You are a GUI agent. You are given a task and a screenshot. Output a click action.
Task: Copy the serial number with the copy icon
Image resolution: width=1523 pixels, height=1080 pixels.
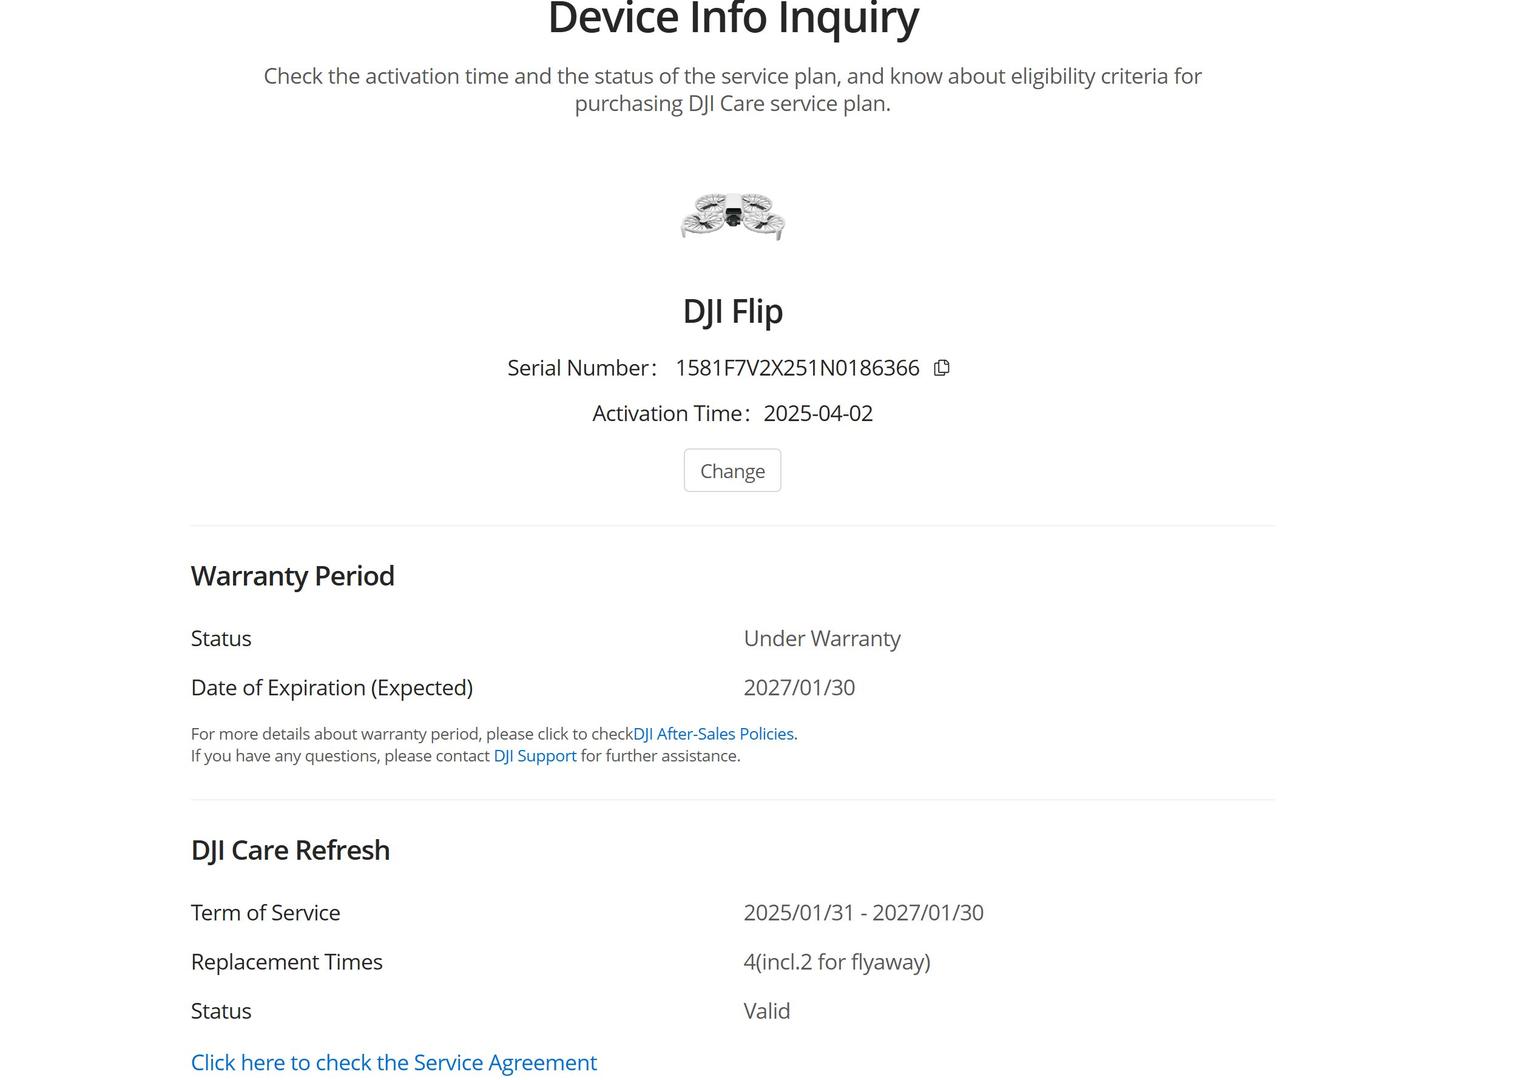click(x=941, y=368)
